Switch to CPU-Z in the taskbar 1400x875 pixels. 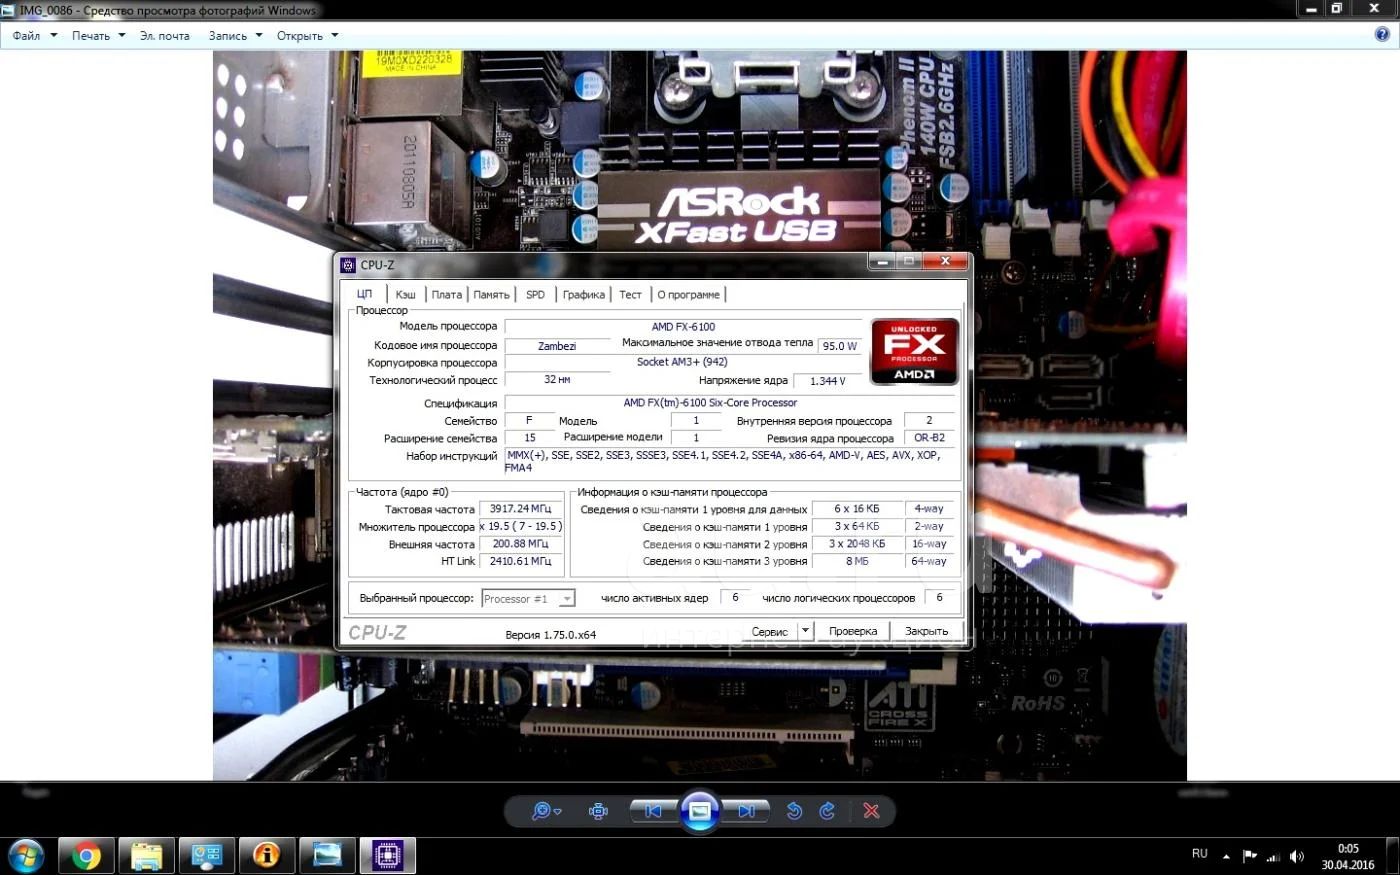[387, 856]
